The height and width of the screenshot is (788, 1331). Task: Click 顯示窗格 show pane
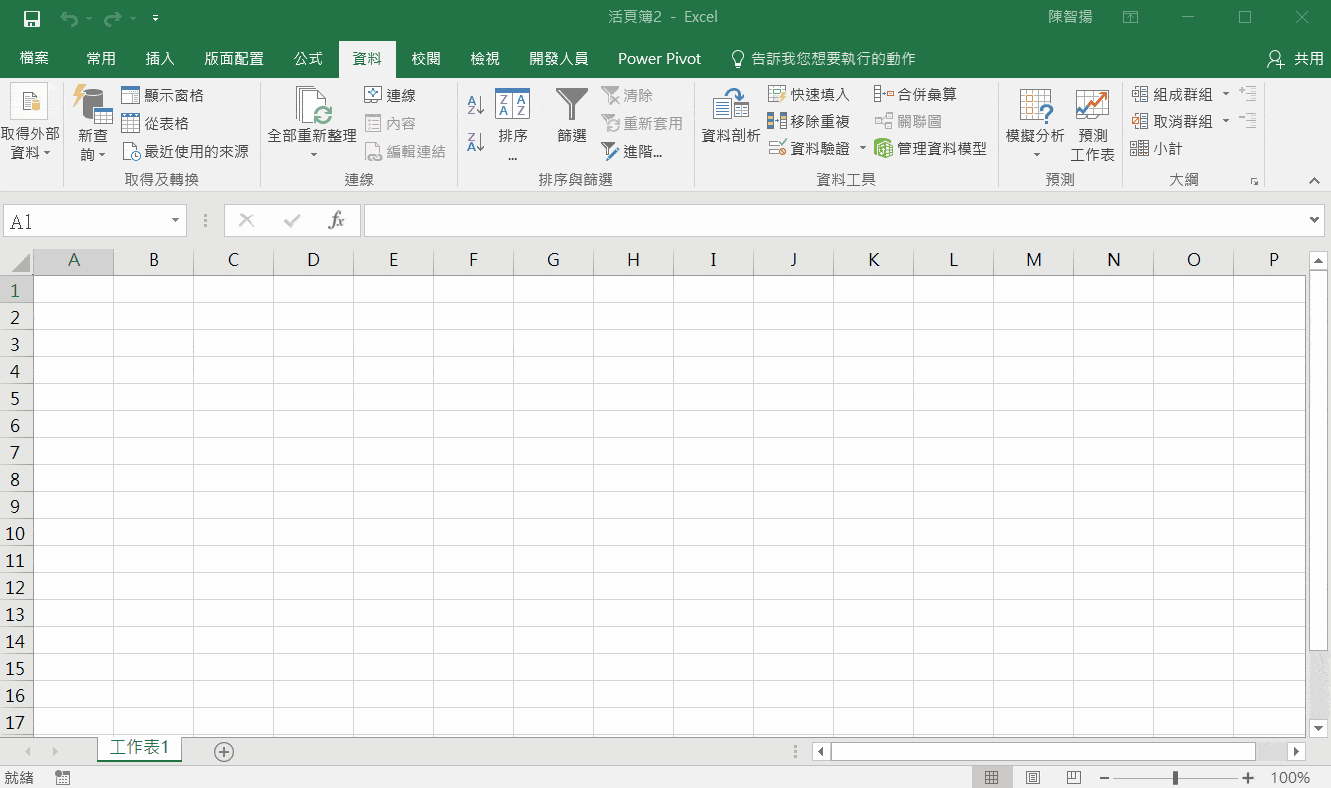[x=162, y=95]
